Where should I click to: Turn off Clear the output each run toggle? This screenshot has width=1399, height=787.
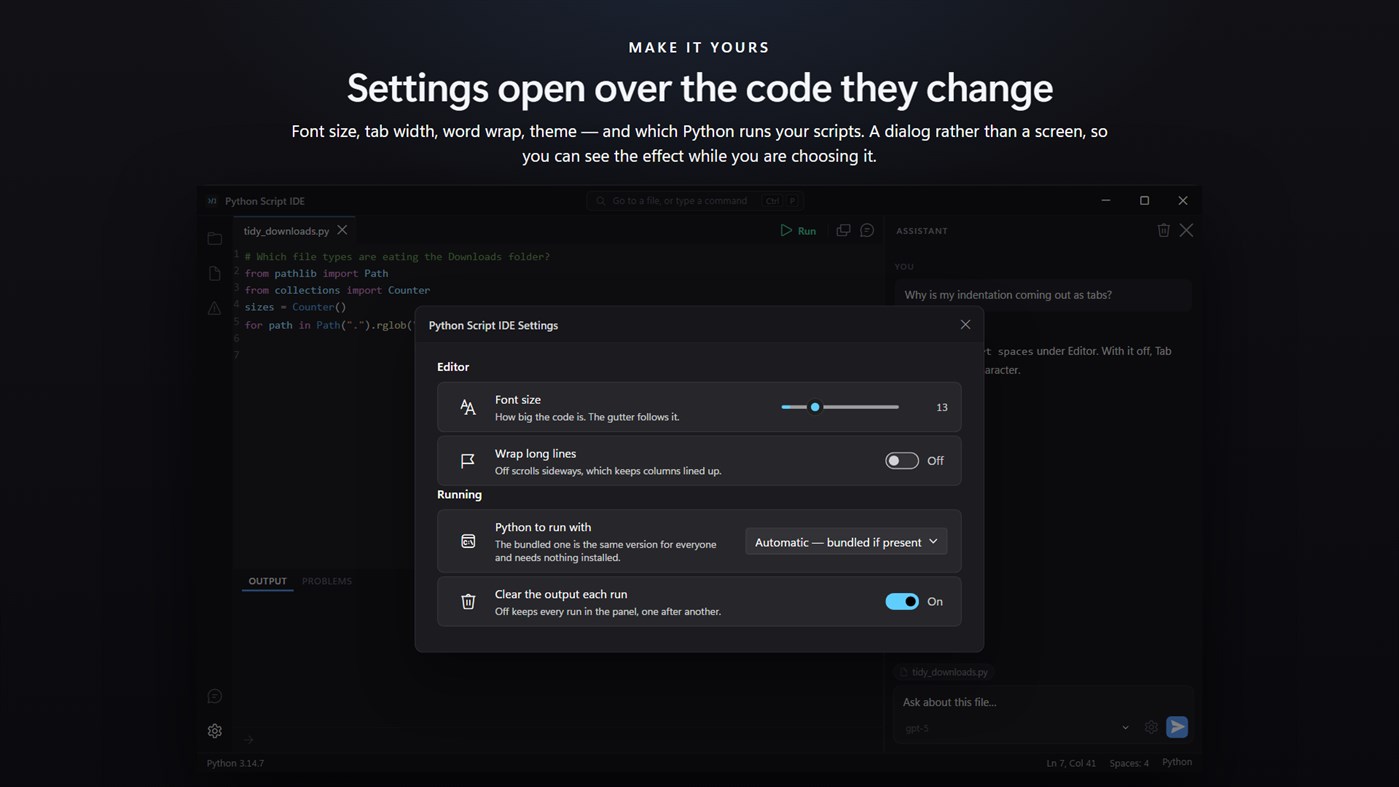902,601
